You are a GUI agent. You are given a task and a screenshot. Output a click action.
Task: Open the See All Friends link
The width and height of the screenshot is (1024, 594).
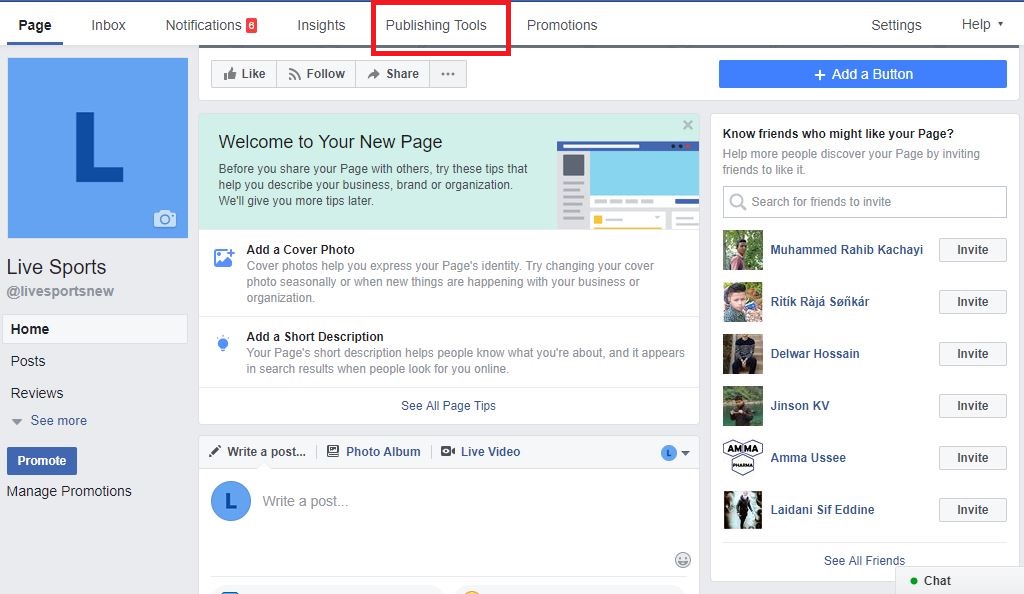(864, 561)
